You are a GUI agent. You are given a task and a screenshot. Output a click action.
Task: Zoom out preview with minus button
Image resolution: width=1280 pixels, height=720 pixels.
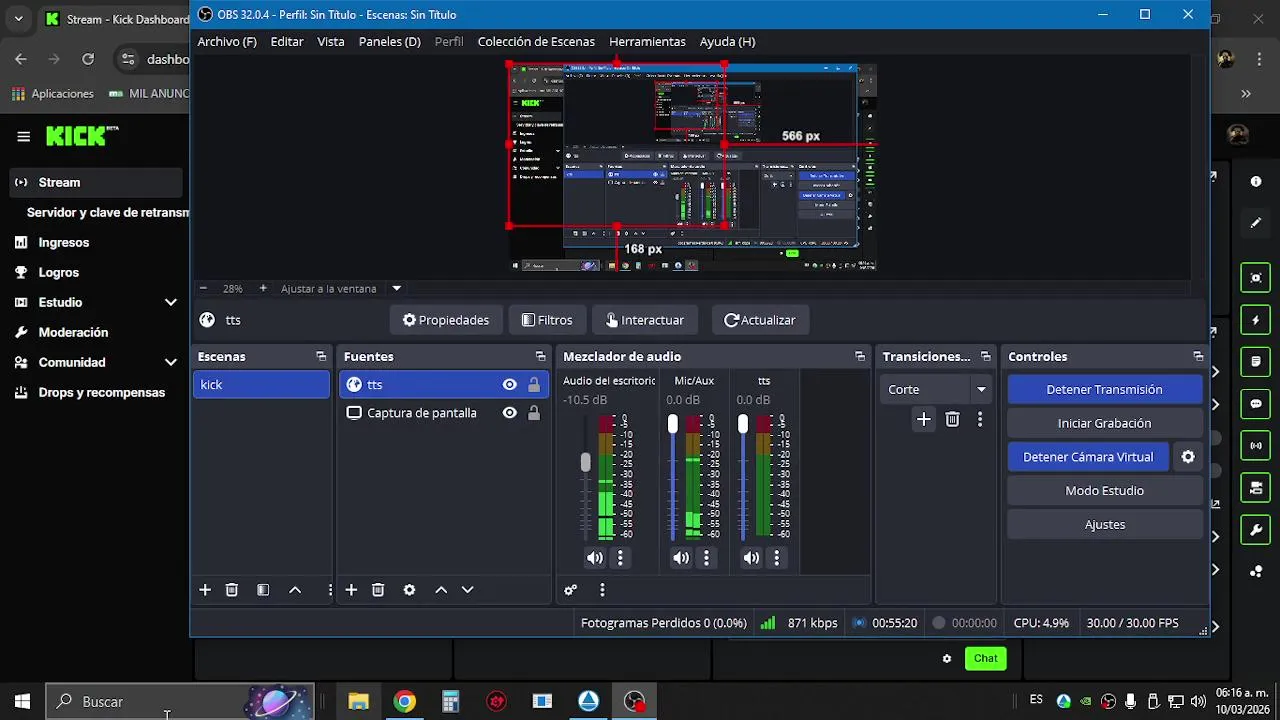point(203,289)
